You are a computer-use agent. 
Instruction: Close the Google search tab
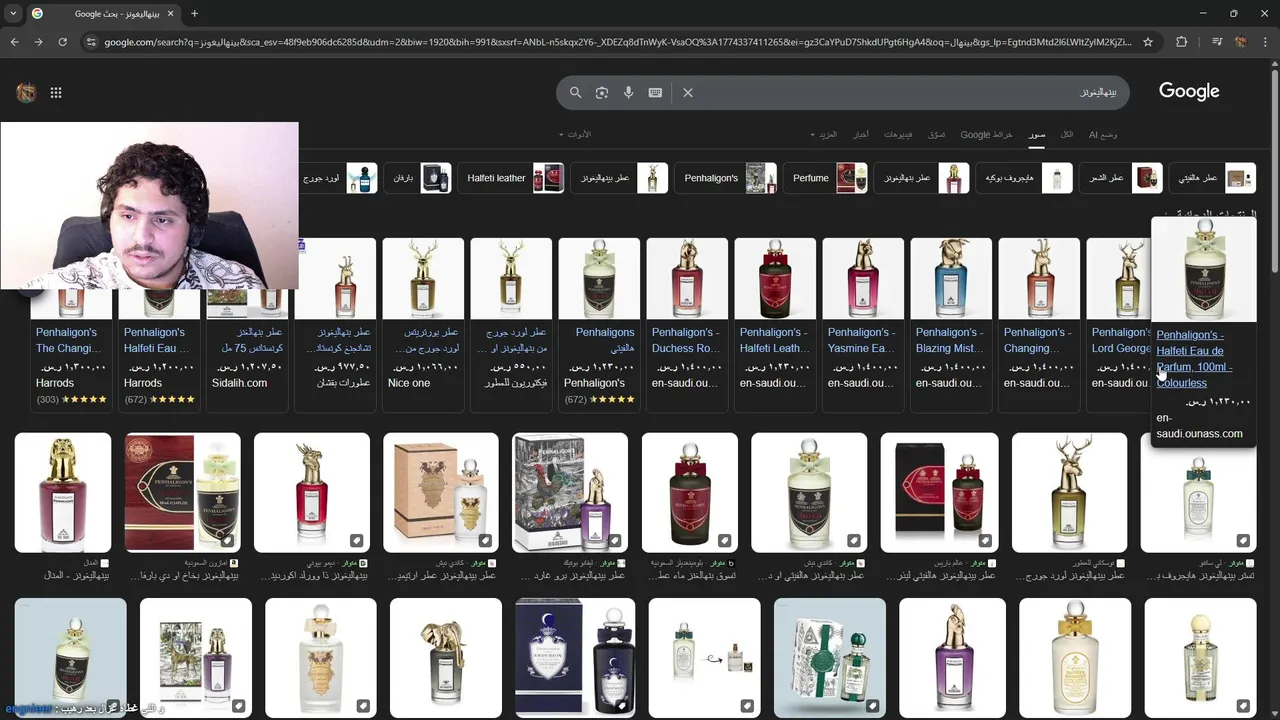coord(168,14)
